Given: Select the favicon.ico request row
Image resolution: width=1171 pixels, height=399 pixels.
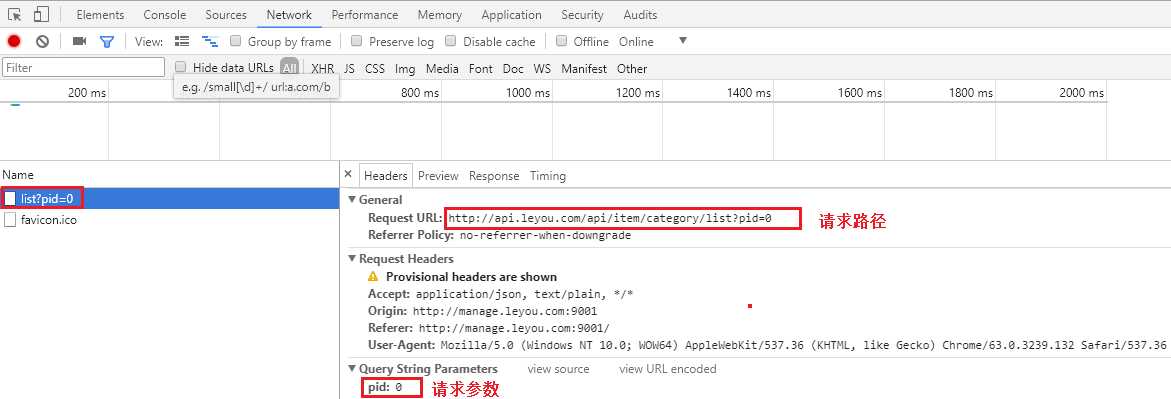Looking at the screenshot, I should click(x=170, y=220).
